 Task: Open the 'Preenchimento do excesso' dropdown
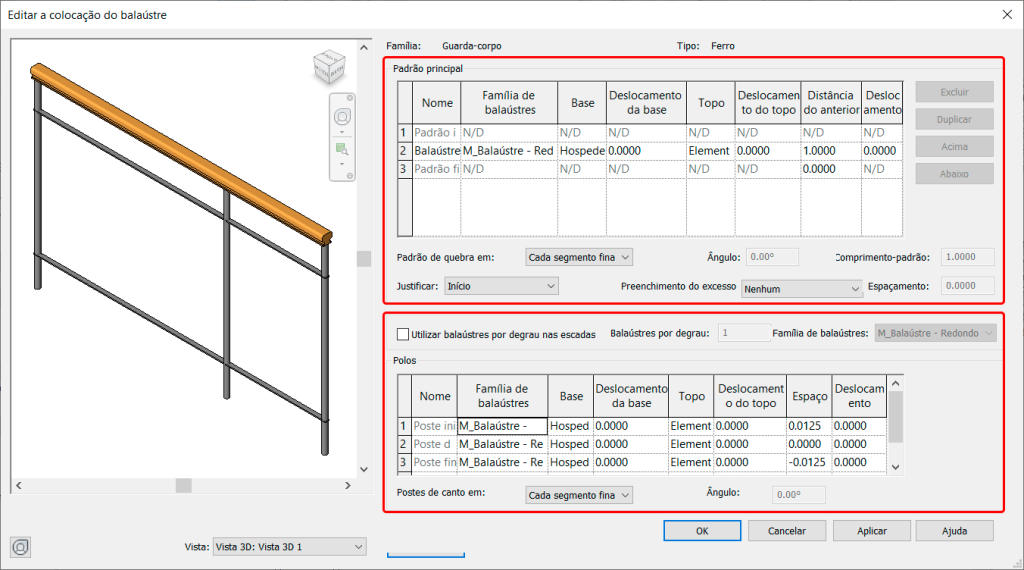tap(801, 289)
